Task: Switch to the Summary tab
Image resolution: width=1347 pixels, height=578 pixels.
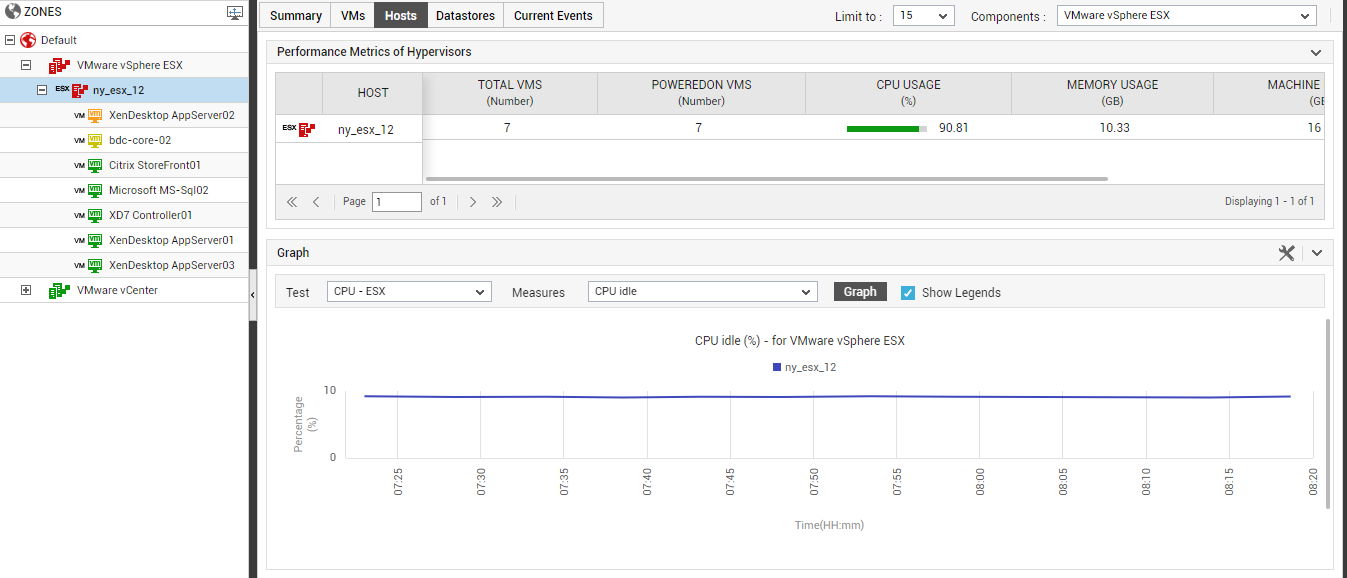Action: click(x=296, y=15)
